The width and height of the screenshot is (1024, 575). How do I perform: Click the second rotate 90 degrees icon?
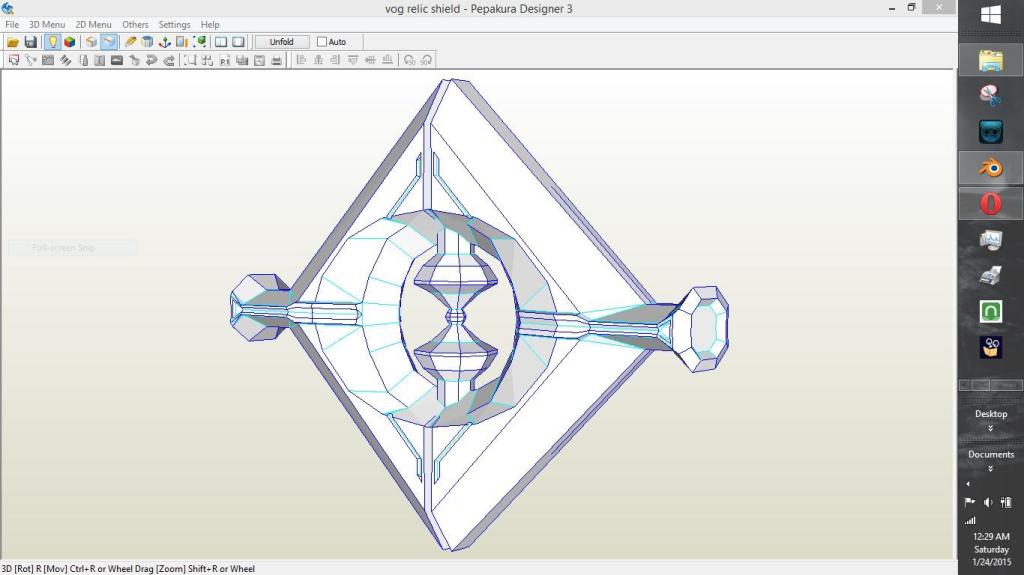tap(426, 60)
